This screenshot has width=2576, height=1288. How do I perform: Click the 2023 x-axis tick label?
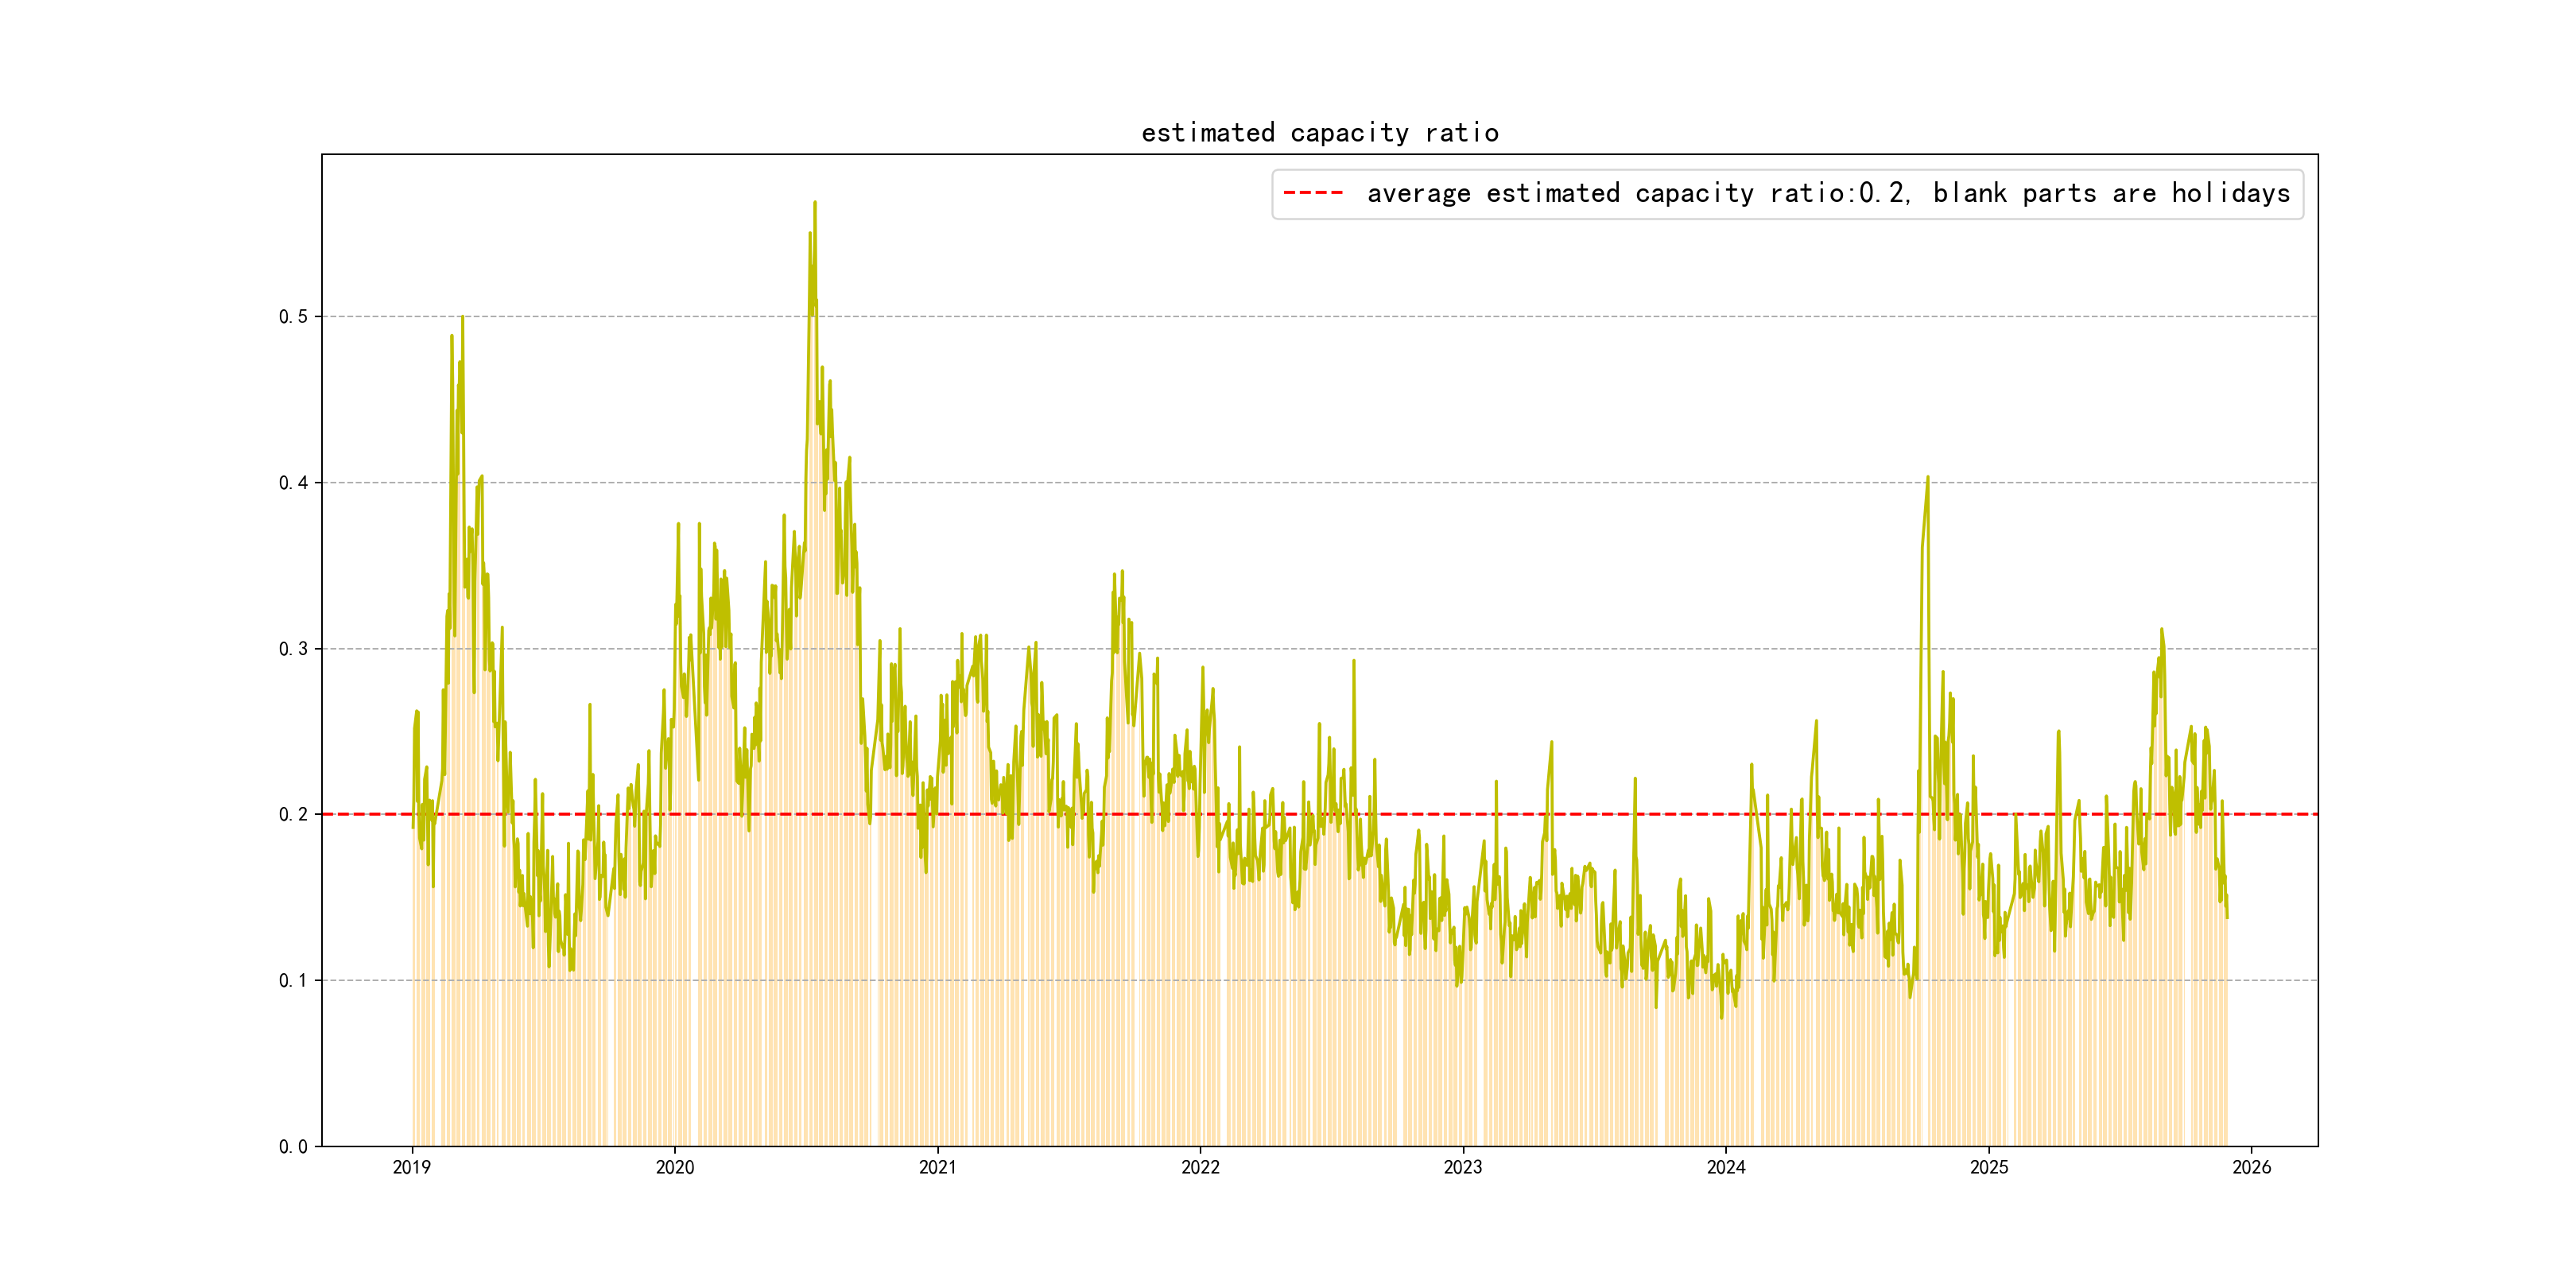pos(1462,1167)
